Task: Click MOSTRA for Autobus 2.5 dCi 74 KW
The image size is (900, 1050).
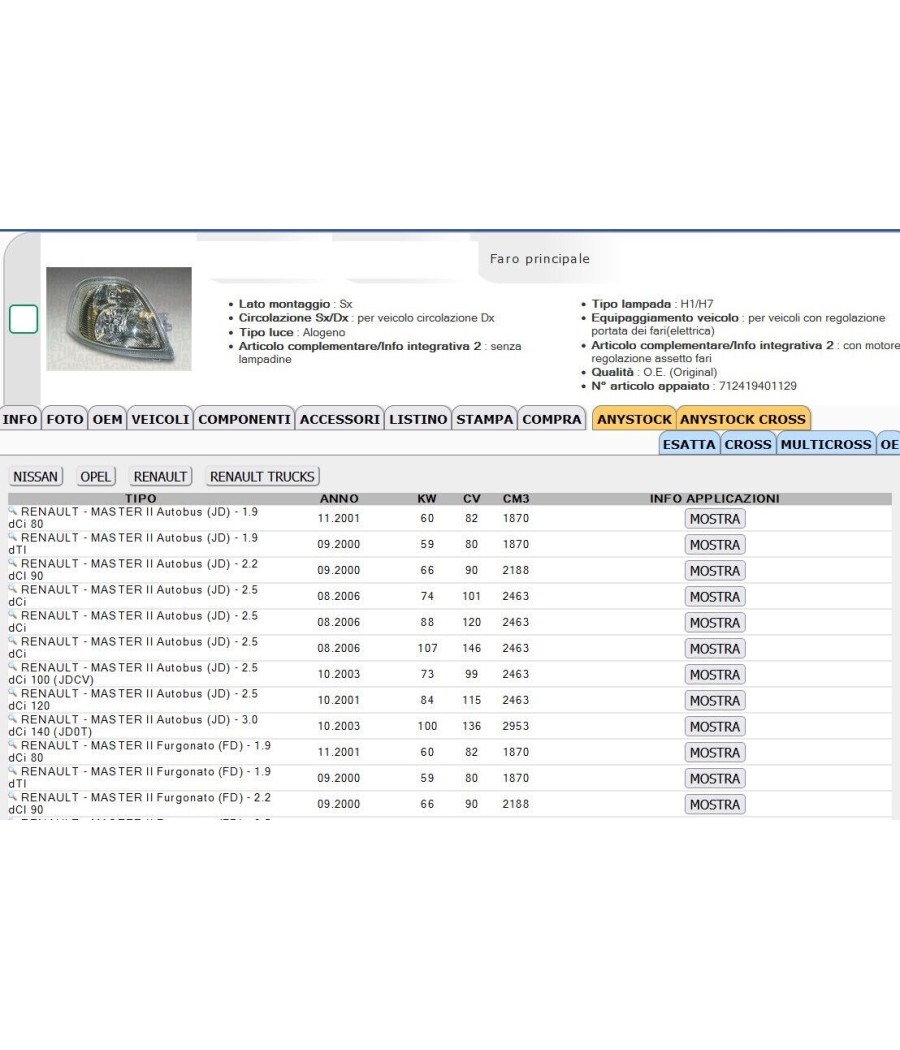Action: [715, 597]
